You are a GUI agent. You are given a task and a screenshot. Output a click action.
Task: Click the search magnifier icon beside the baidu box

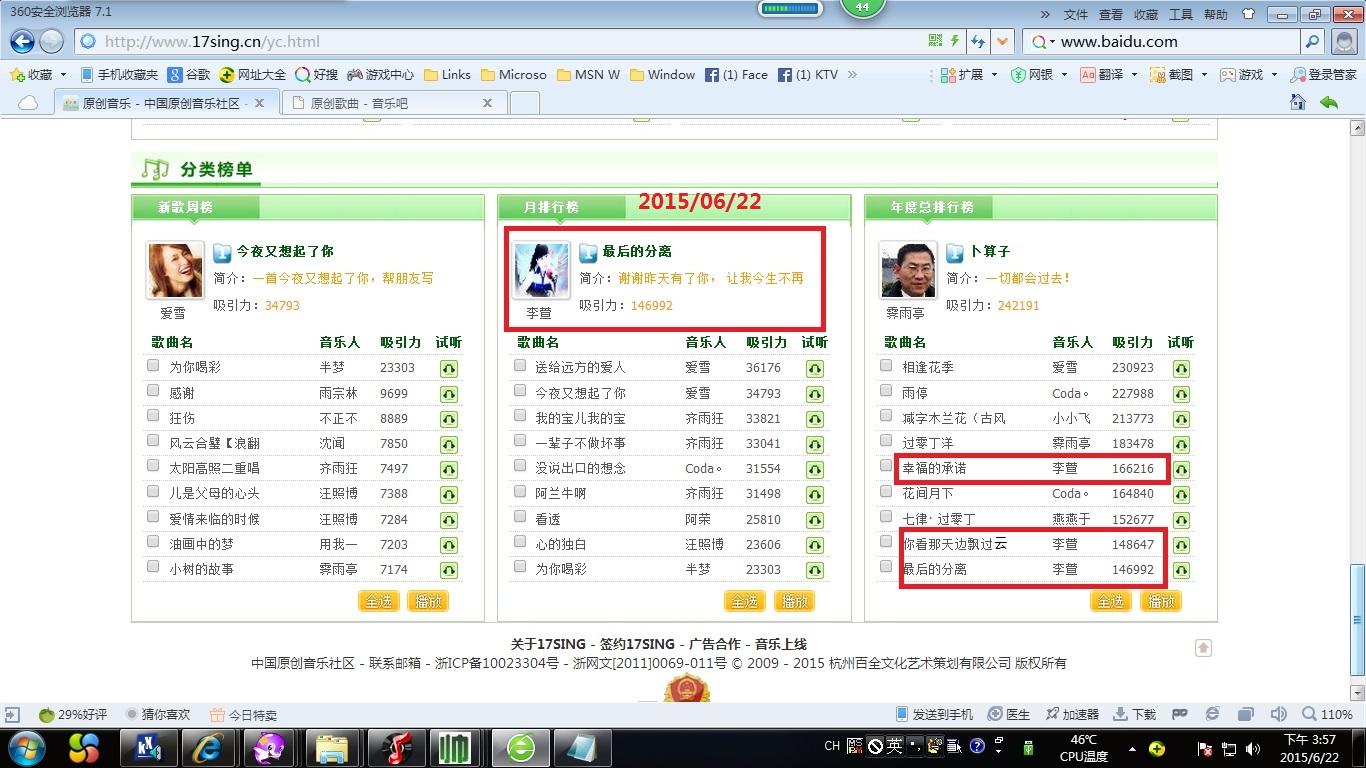click(x=1312, y=42)
